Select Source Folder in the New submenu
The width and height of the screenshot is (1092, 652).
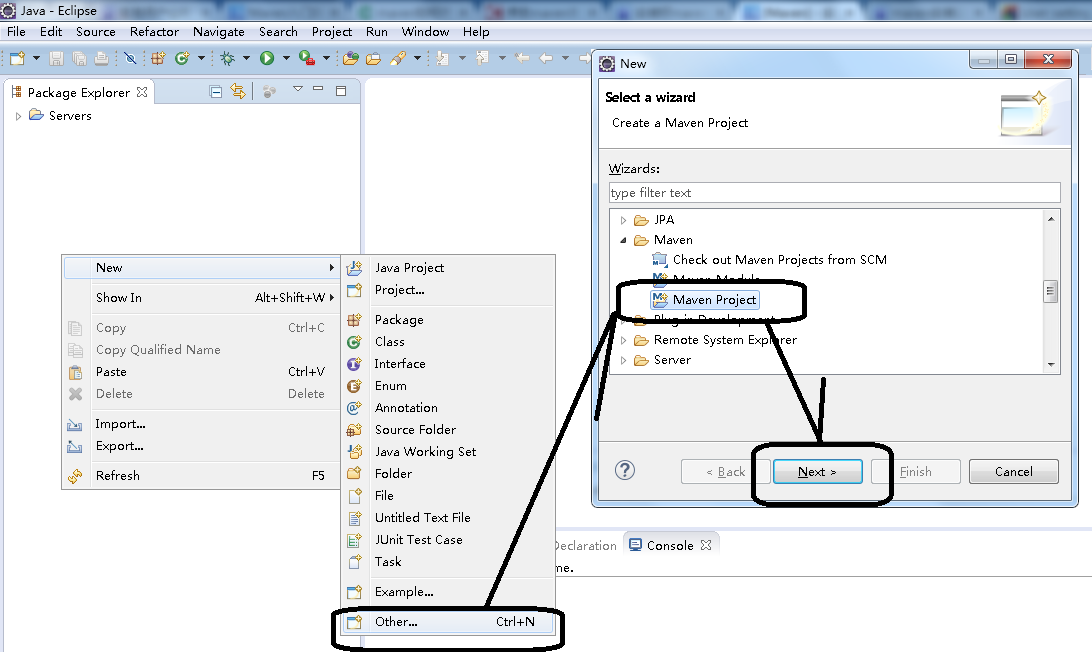[448, 430]
